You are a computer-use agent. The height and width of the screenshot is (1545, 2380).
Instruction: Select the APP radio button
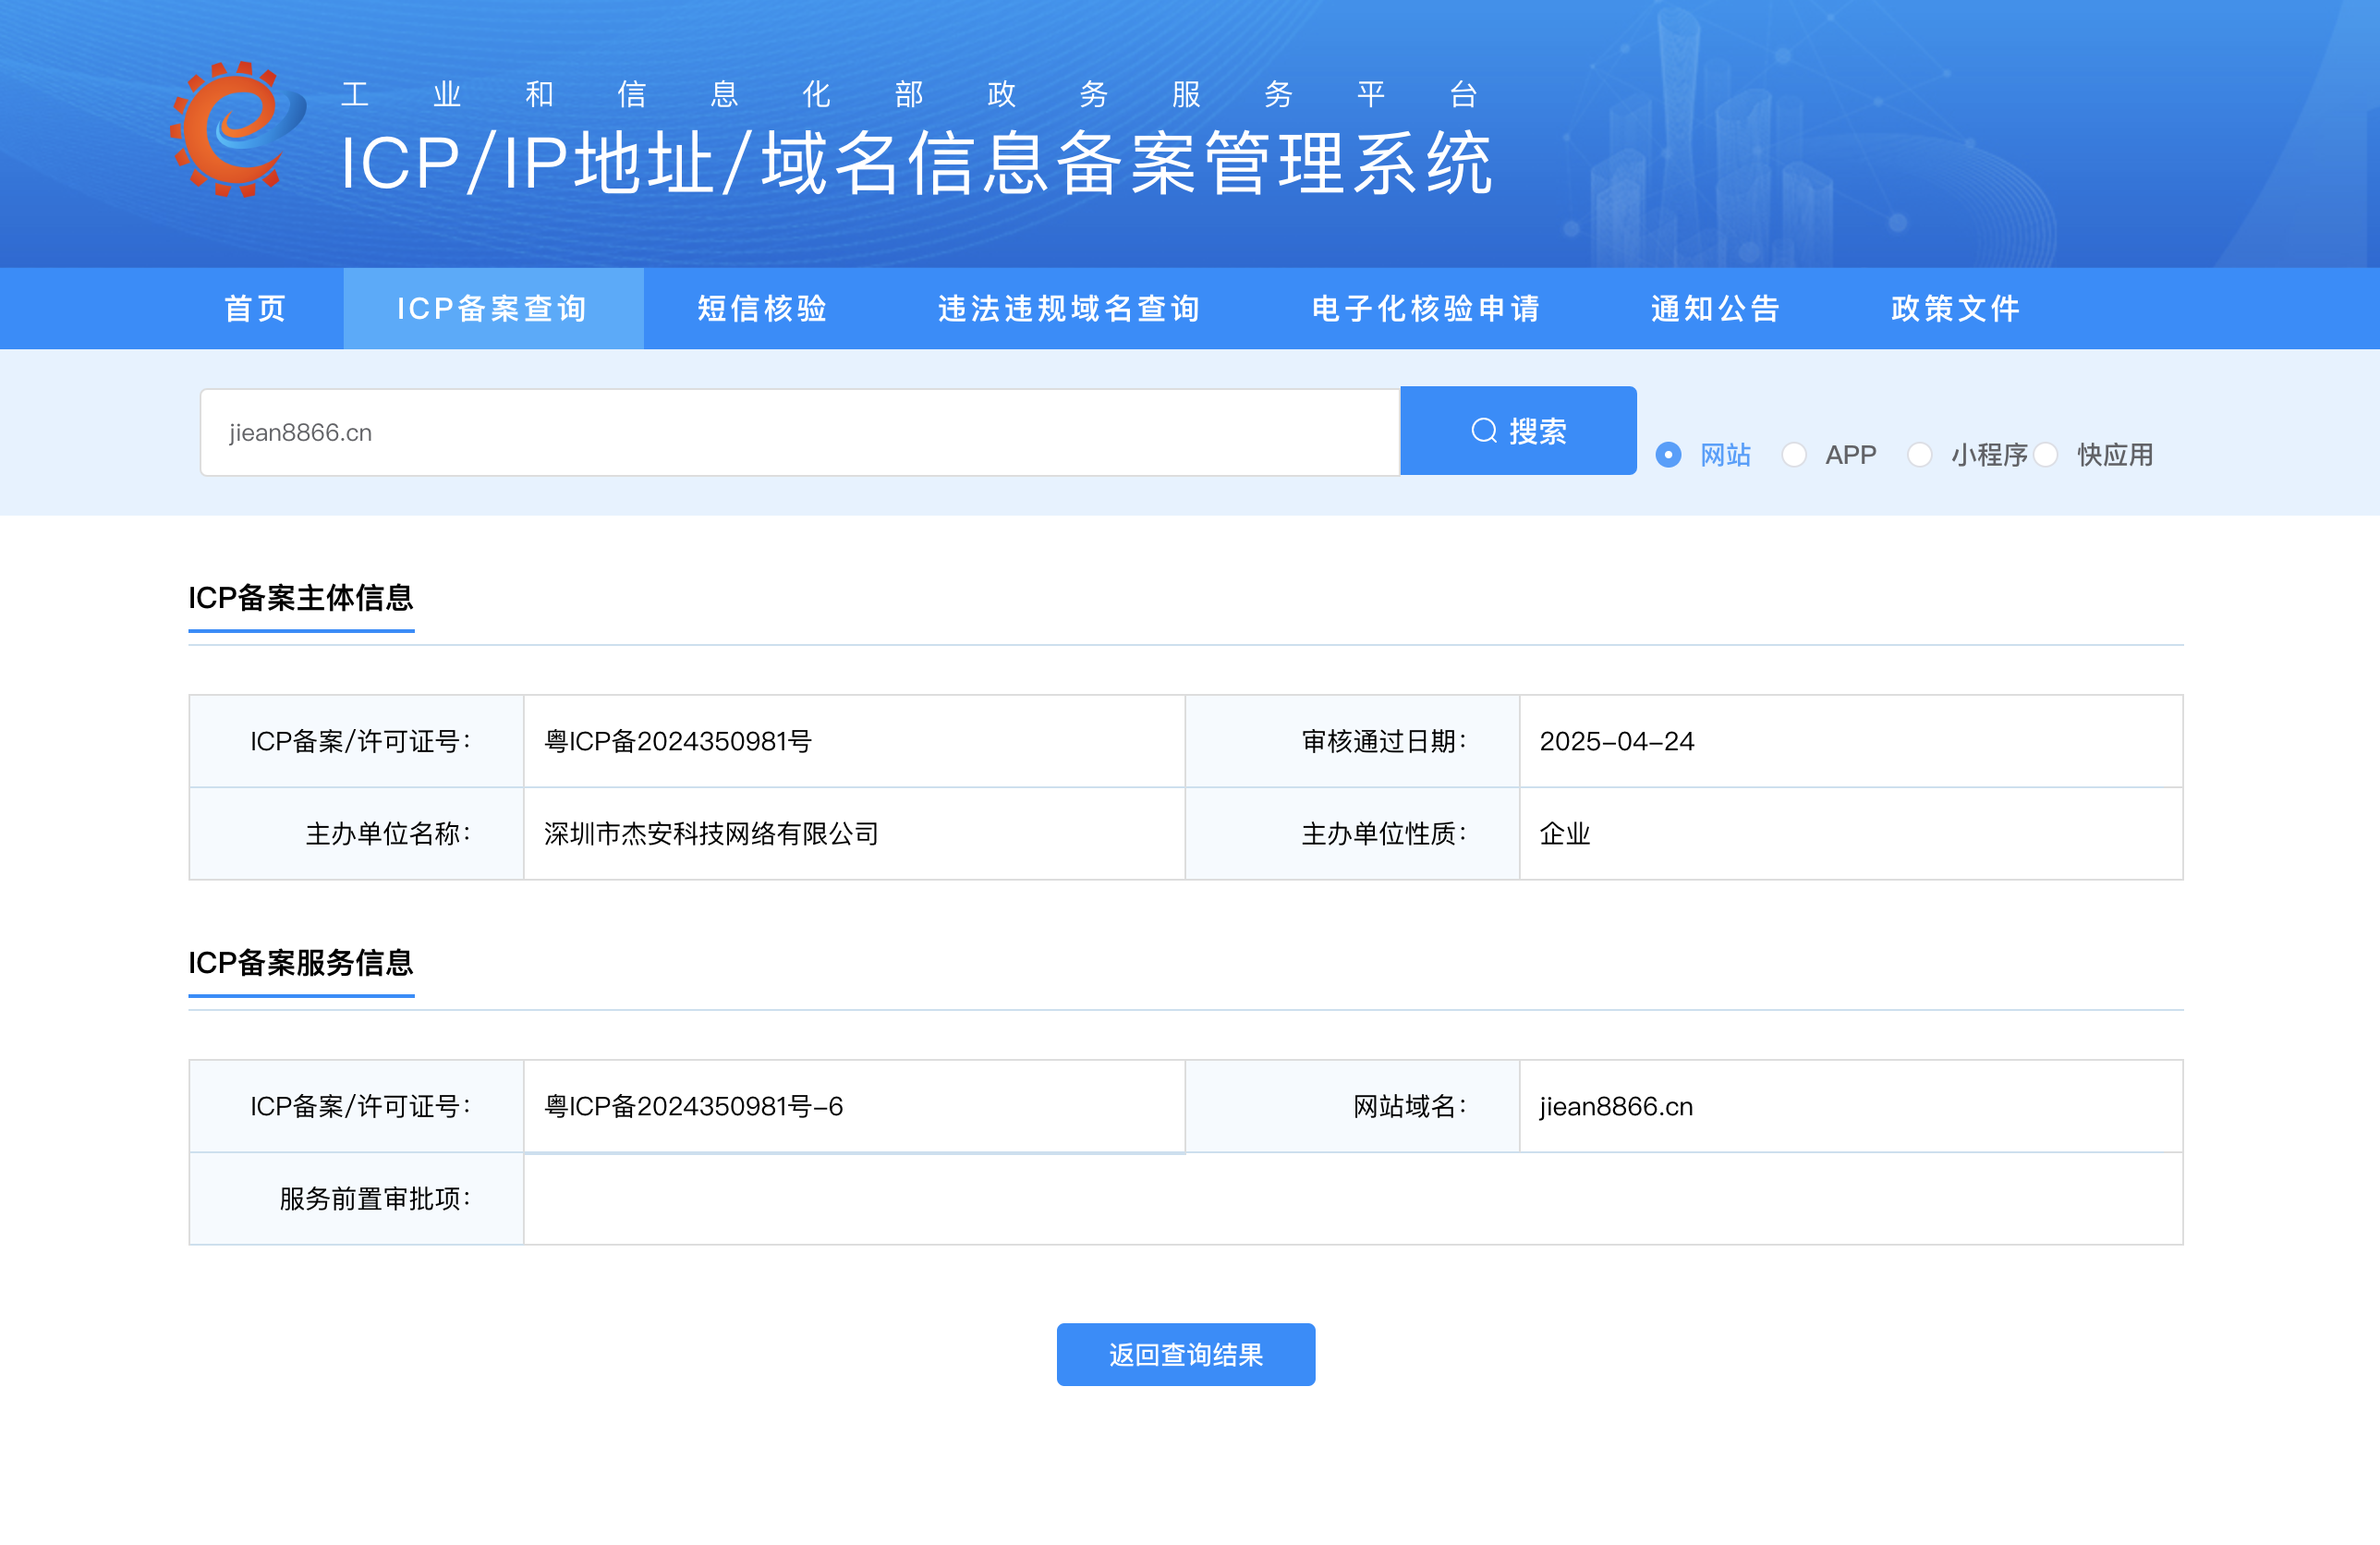click(x=1793, y=455)
